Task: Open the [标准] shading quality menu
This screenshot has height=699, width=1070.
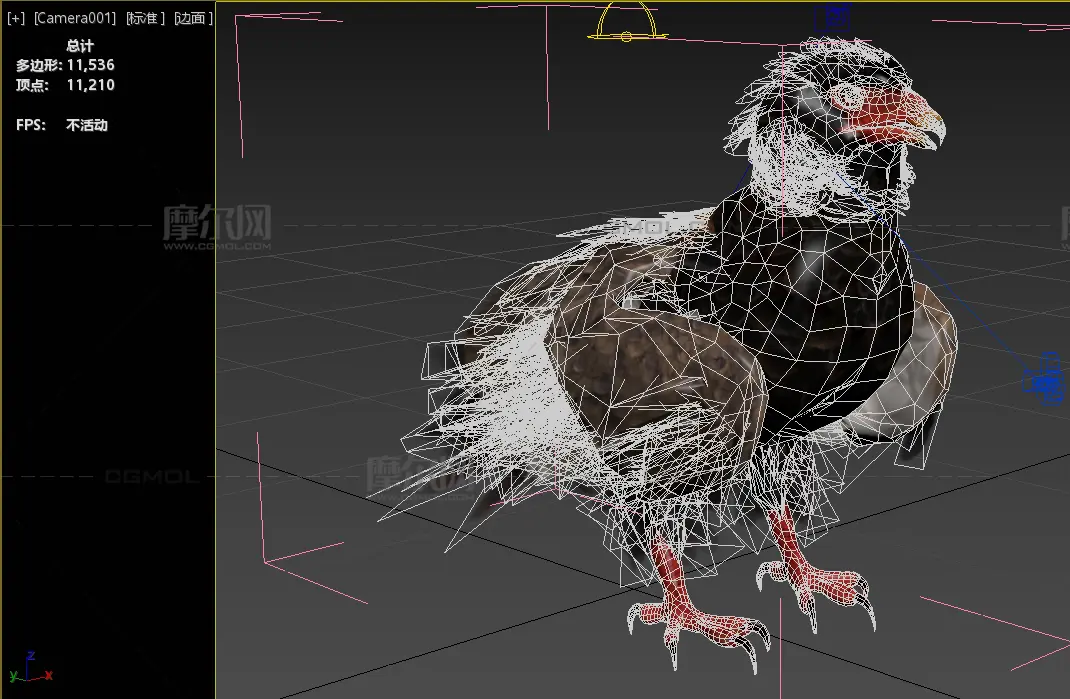Action: coord(146,19)
